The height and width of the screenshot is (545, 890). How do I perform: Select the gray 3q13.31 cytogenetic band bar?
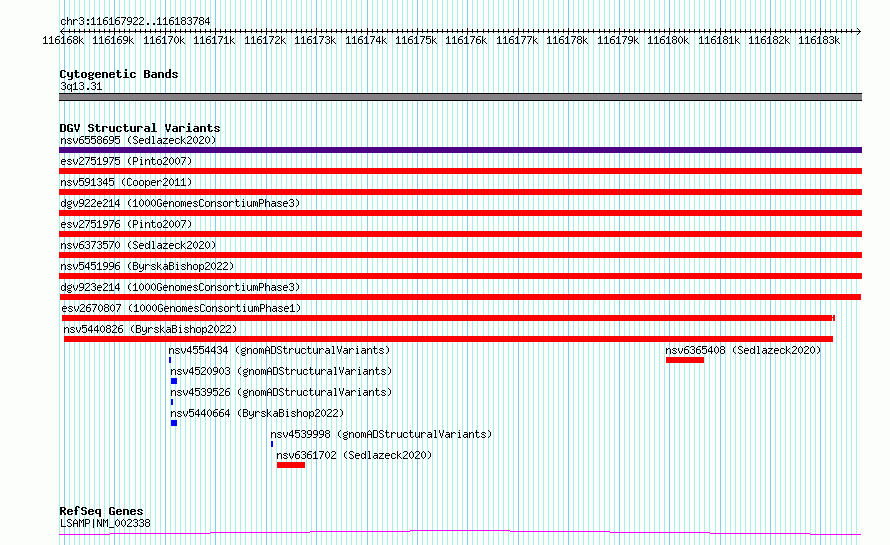point(460,97)
